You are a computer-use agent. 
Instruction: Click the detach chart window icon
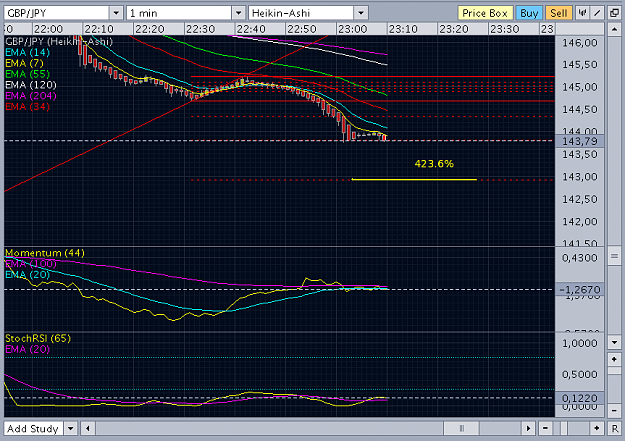[x=614, y=13]
